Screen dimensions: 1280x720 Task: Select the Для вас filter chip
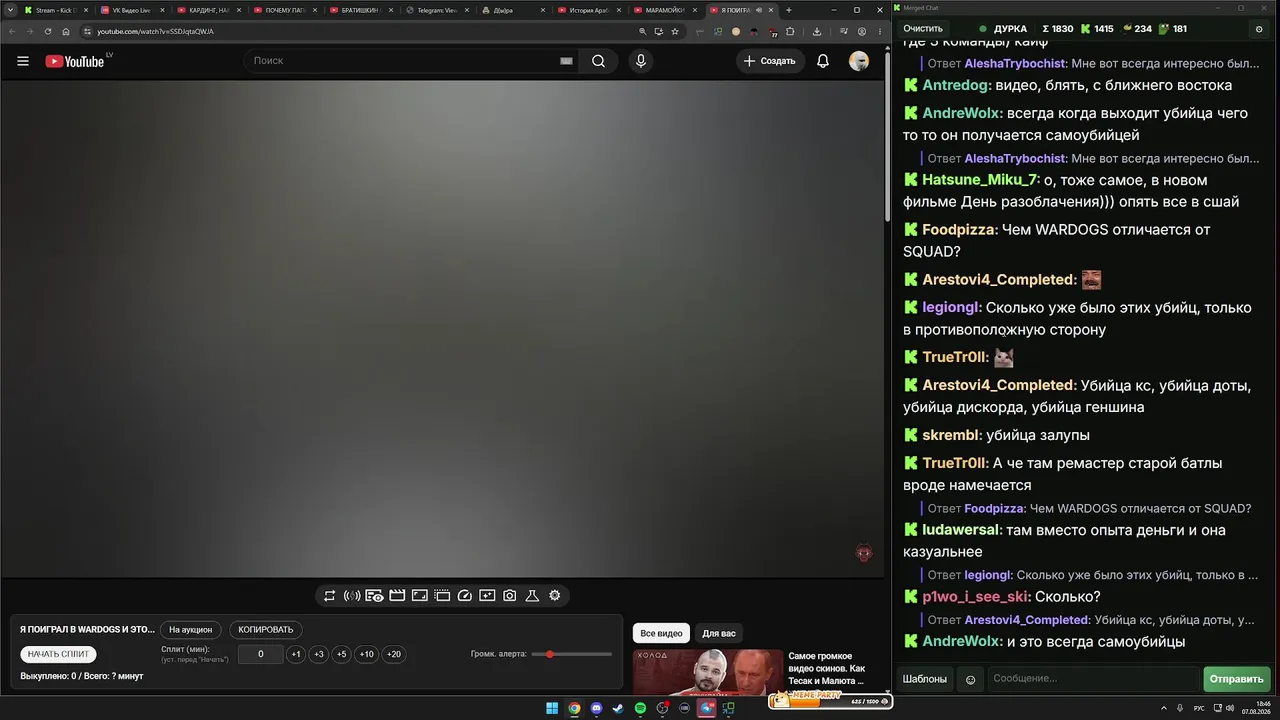(x=719, y=633)
